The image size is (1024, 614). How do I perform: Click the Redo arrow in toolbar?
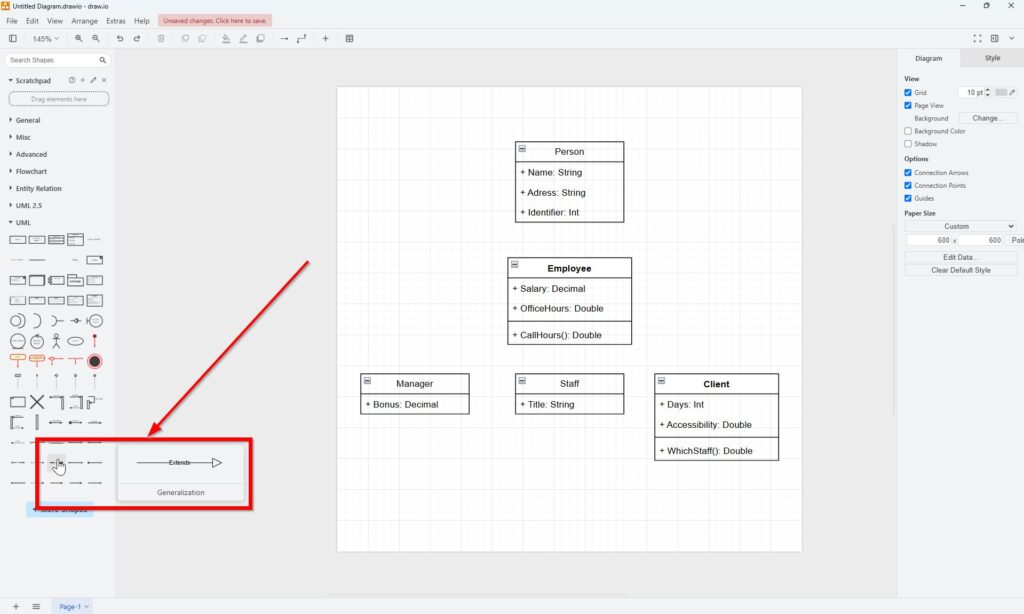click(x=137, y=38)
